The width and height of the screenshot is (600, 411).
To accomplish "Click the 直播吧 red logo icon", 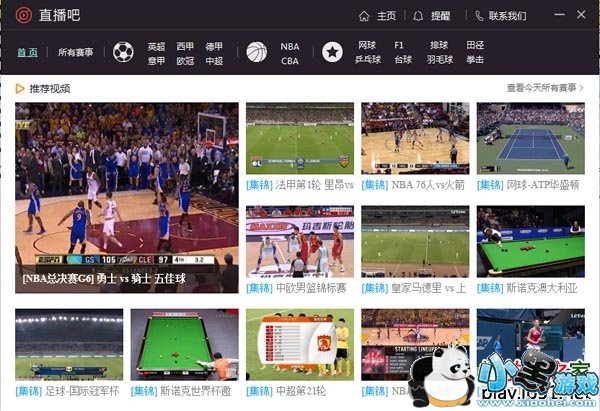I will 23,15.
